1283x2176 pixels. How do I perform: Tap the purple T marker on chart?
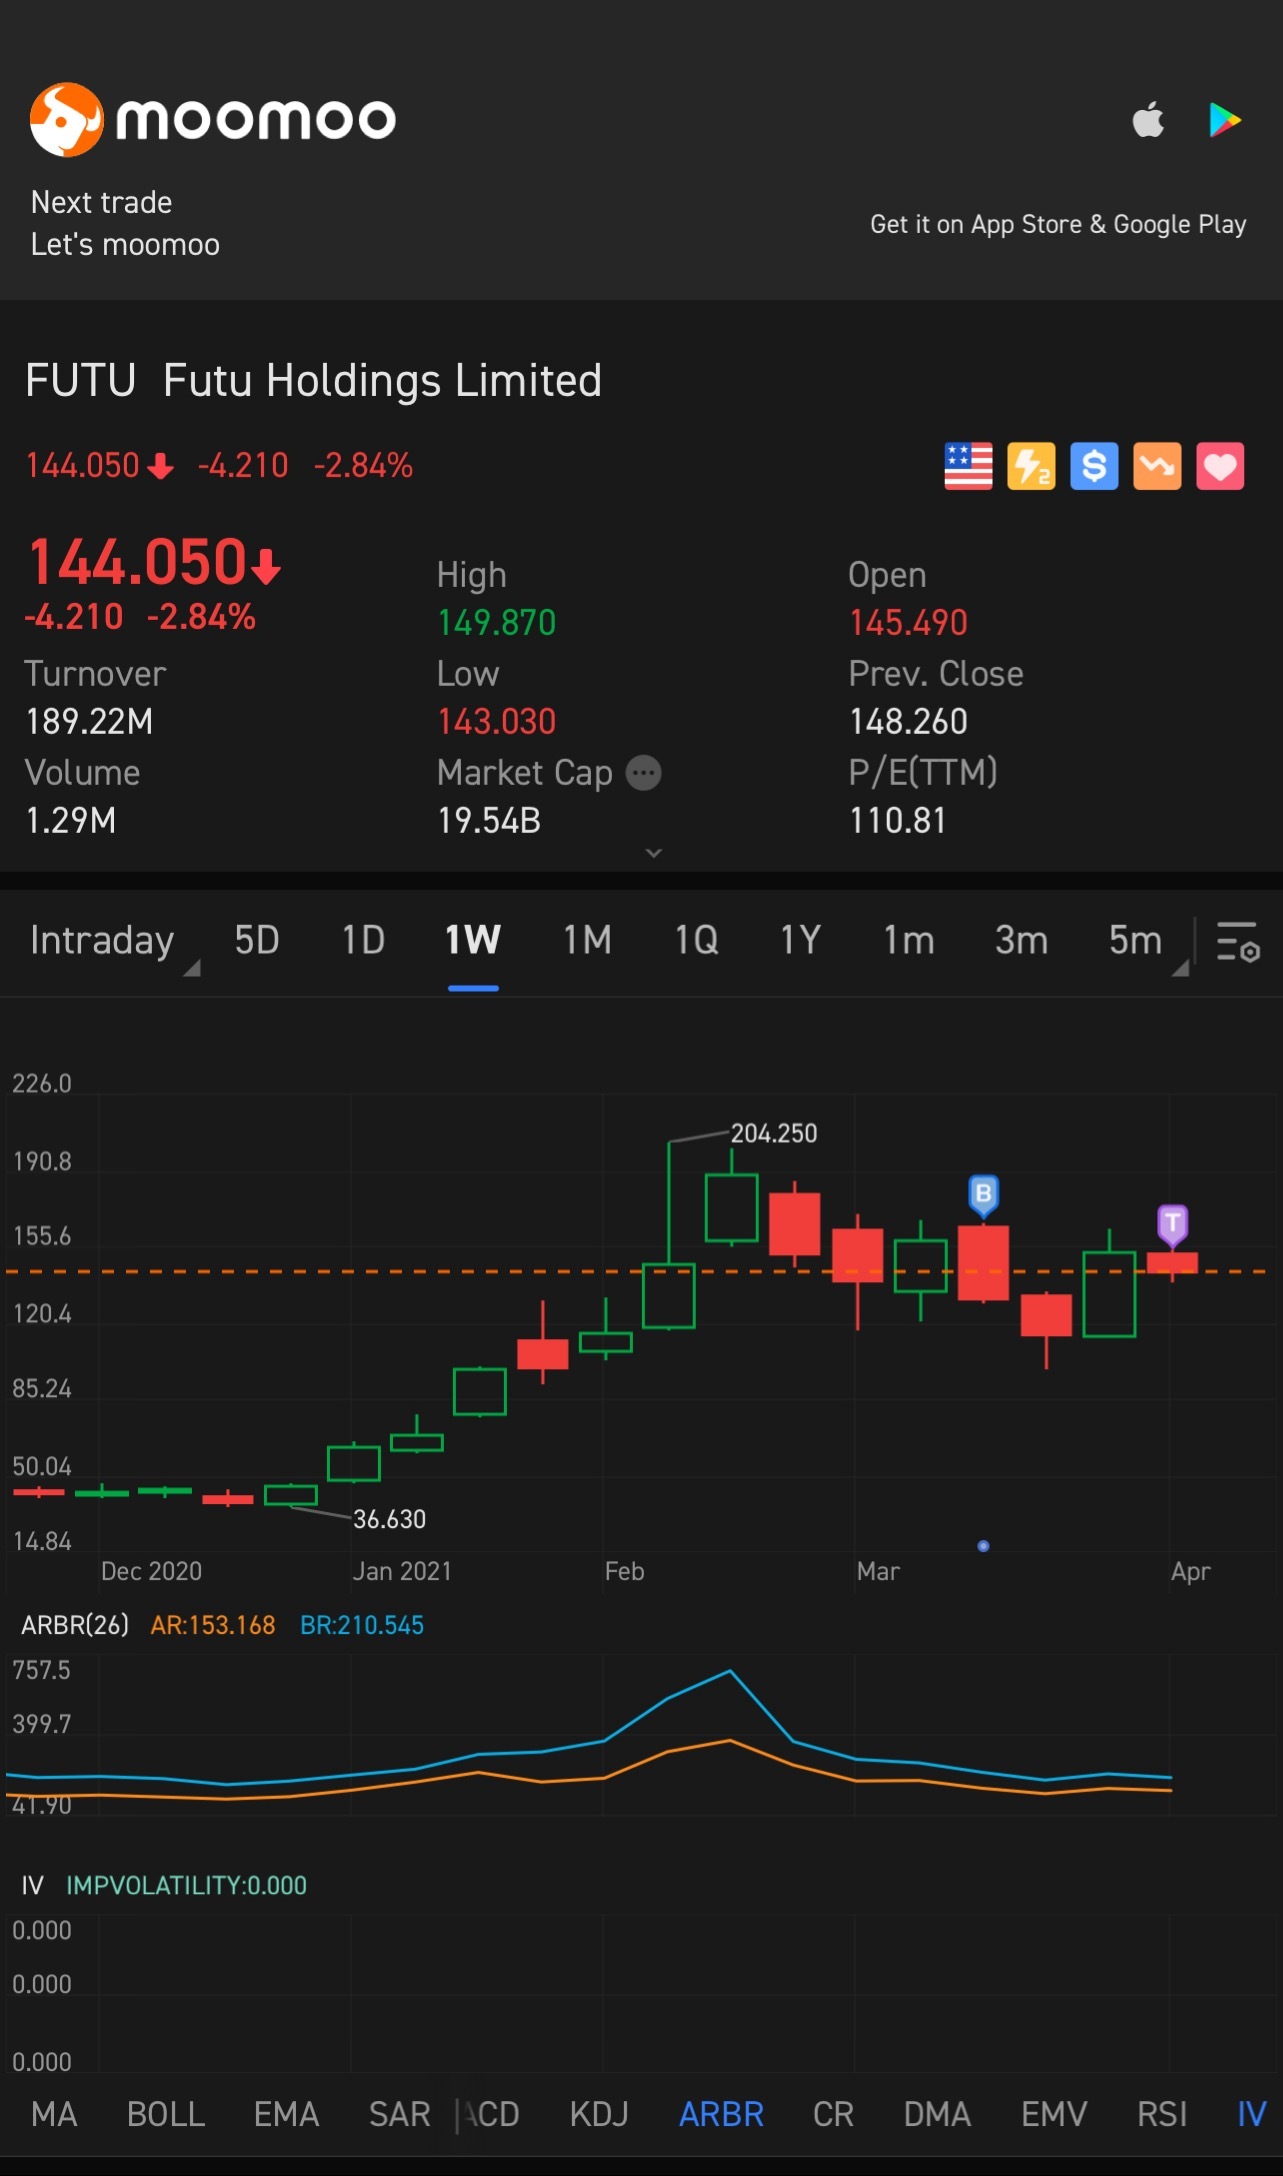pyautogui.click(x=1172, y=1224)
